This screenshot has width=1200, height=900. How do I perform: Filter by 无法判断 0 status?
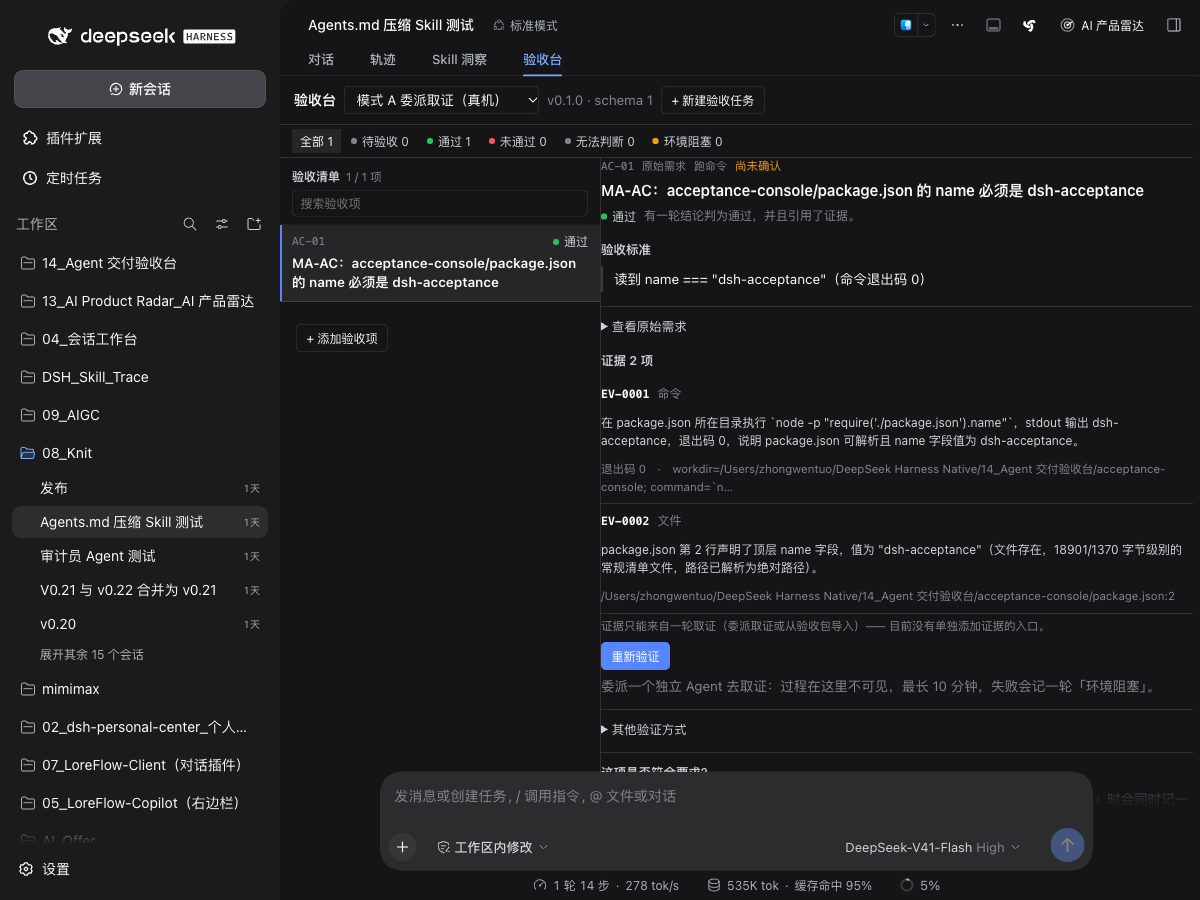(600, 141)
